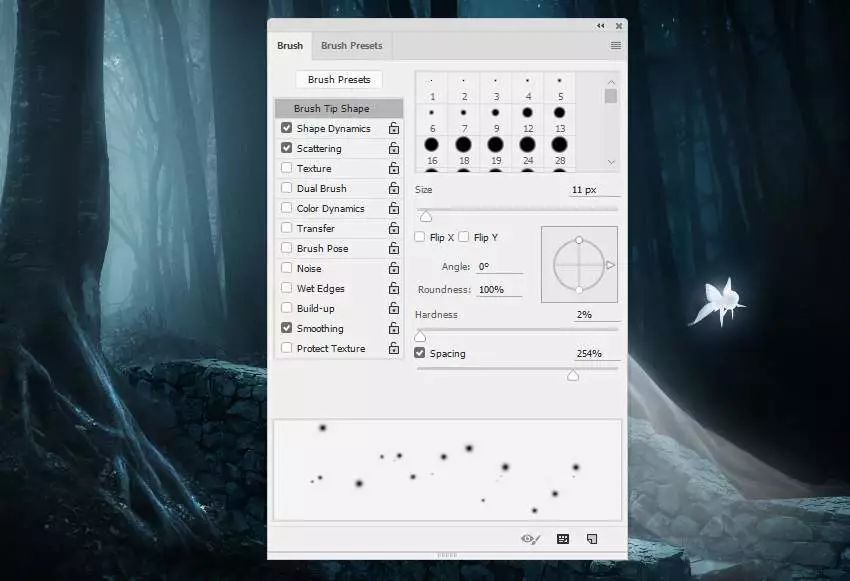The height and width of the screenshot is (581, 850).
Task: Toggle the live tip brush preview icon
Action: click(x=530, y=539)
